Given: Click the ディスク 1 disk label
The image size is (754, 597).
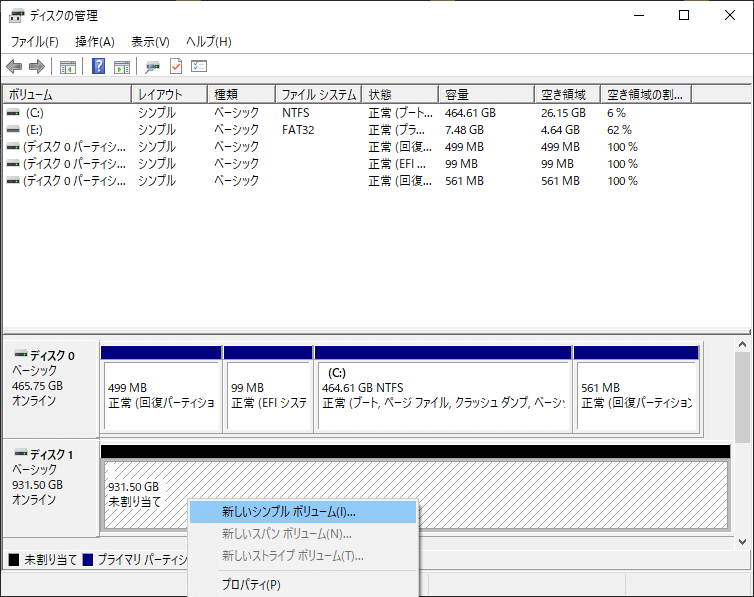Looking at the screenshot, I should tap(51, 454).
